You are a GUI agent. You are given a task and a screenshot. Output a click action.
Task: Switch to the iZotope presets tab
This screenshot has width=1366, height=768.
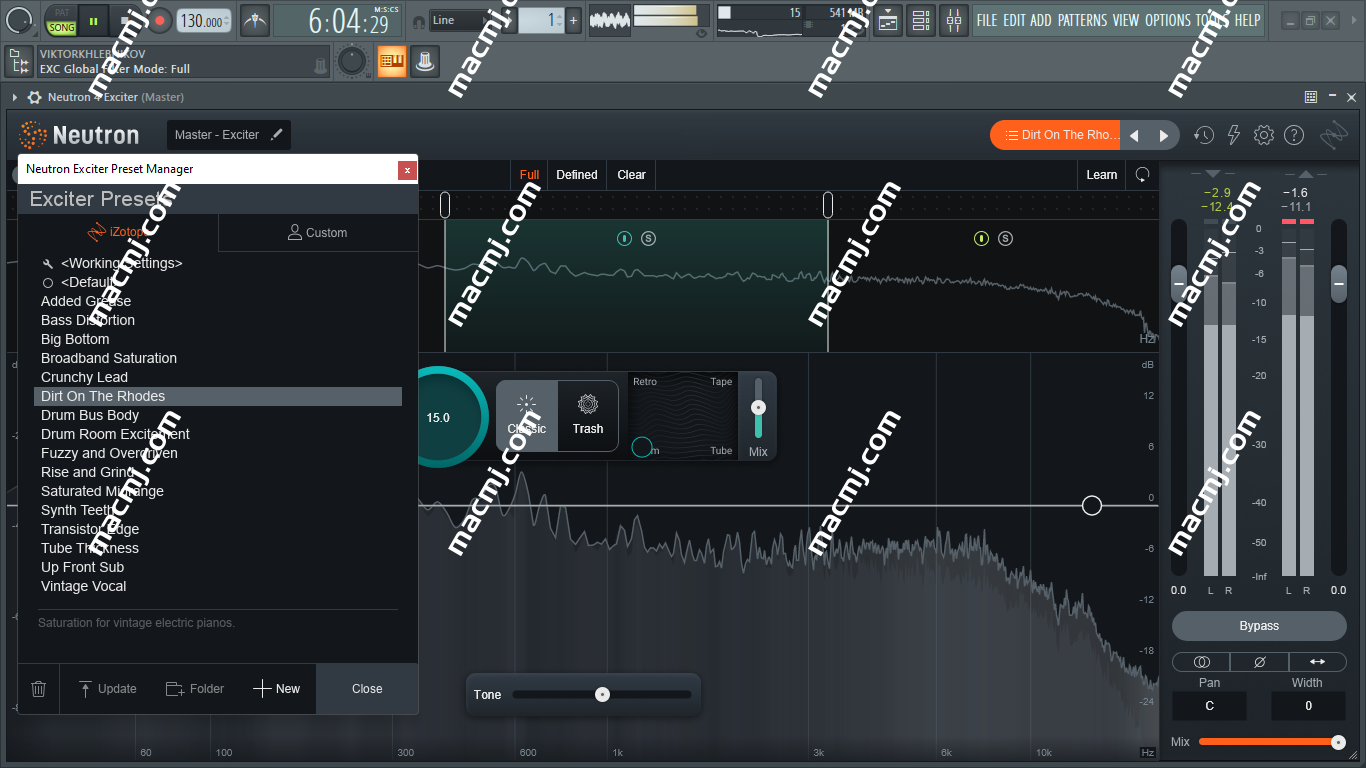118,232
